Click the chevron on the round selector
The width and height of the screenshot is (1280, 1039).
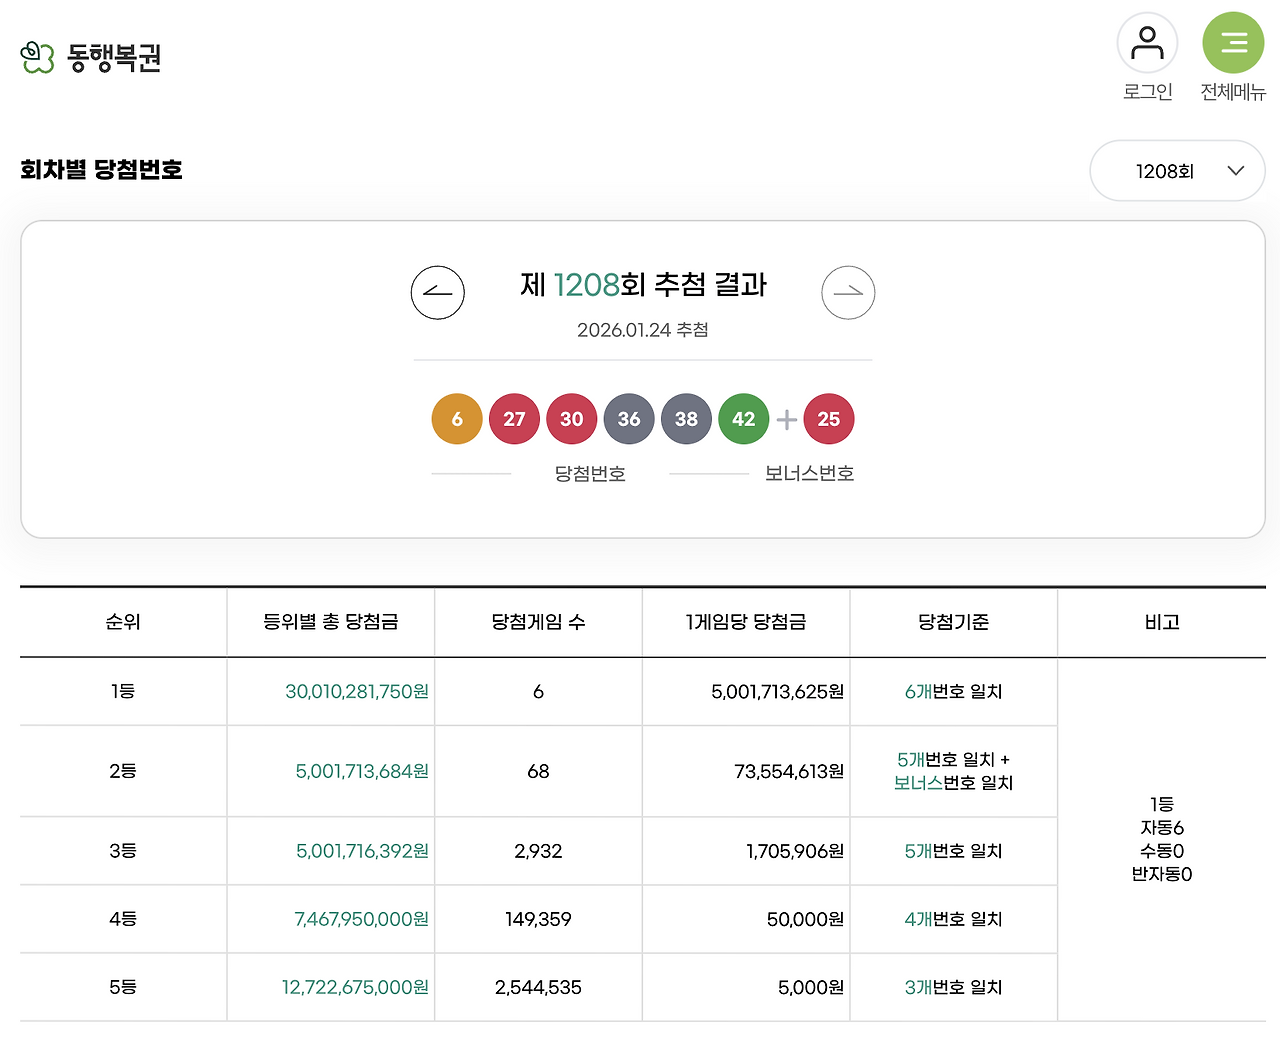1234,170
